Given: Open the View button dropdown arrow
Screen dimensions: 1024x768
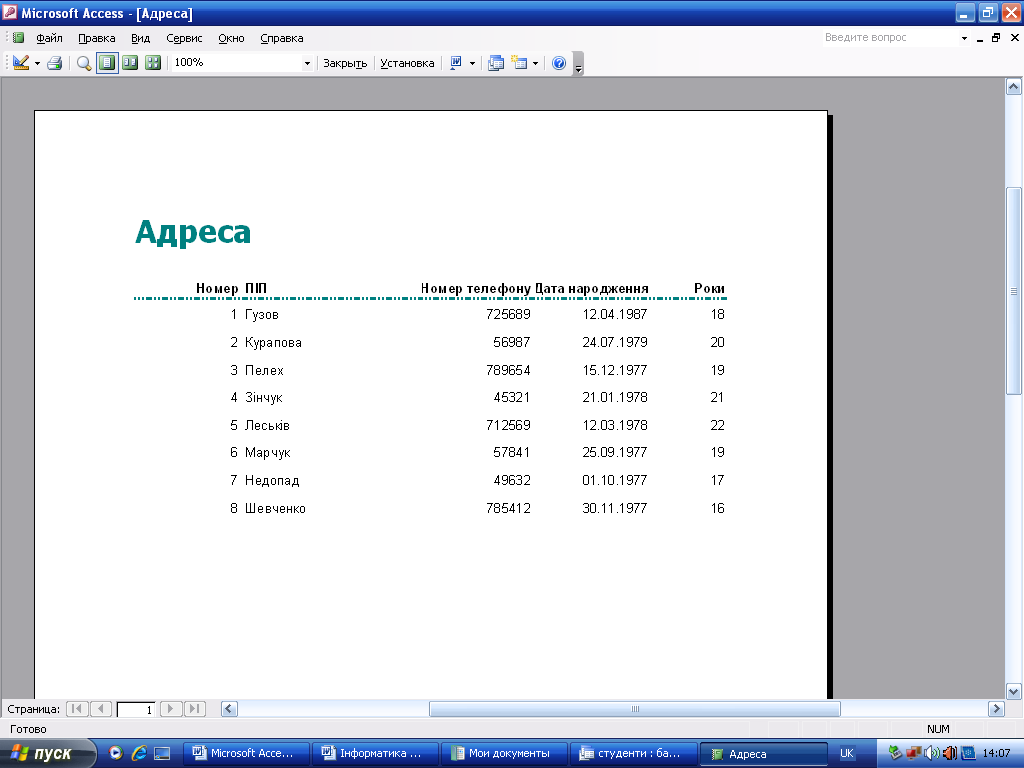Looking at the screenshot, I should point(37,63).
